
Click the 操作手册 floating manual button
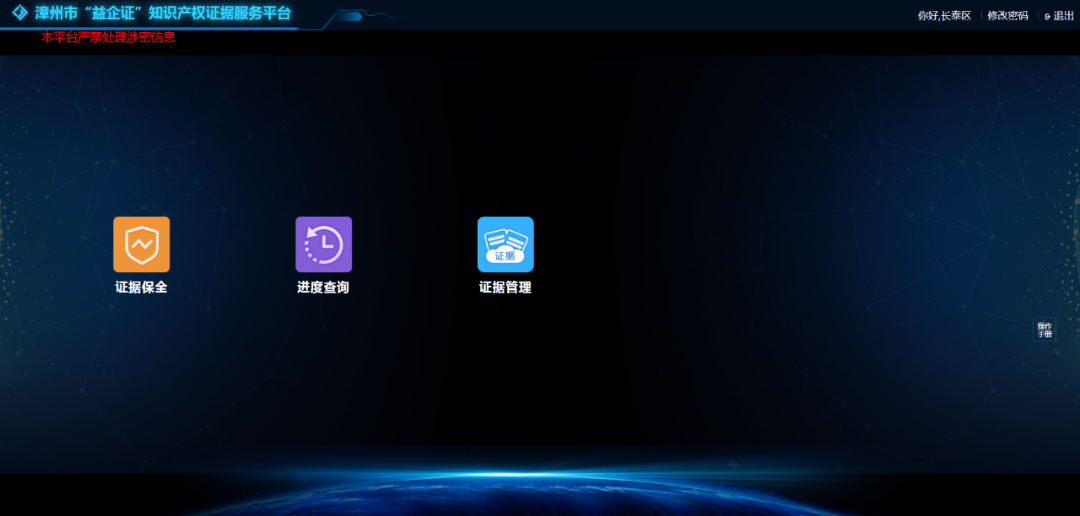coord(1044,330)
